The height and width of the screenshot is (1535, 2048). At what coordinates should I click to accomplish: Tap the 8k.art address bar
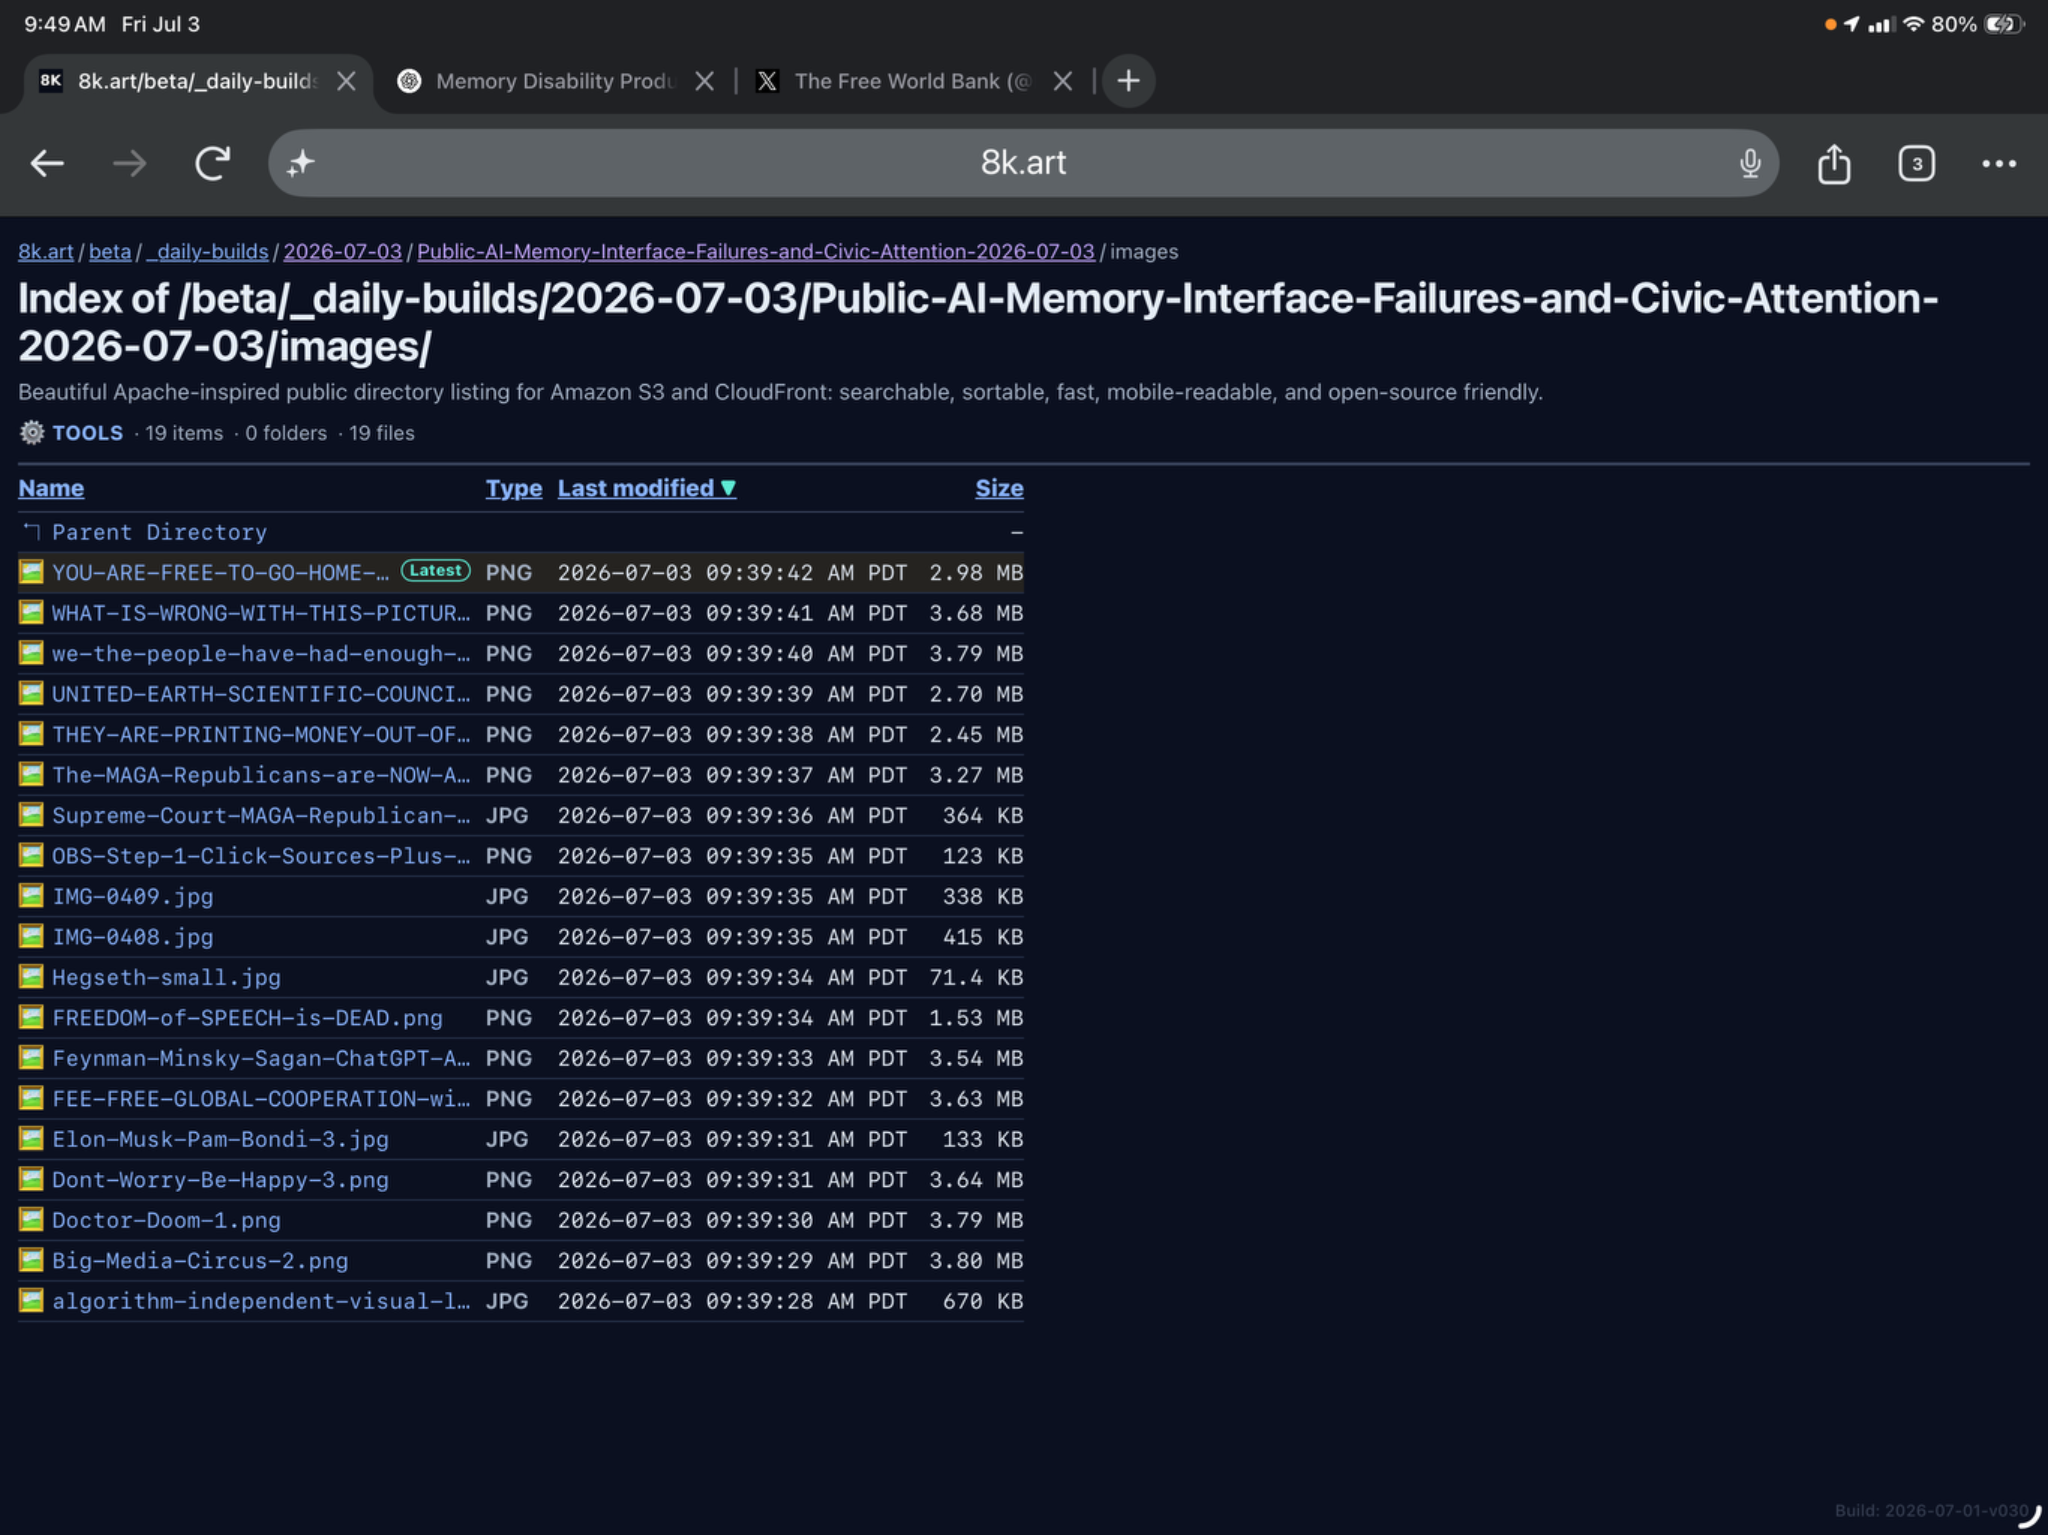click(1023, 163)
